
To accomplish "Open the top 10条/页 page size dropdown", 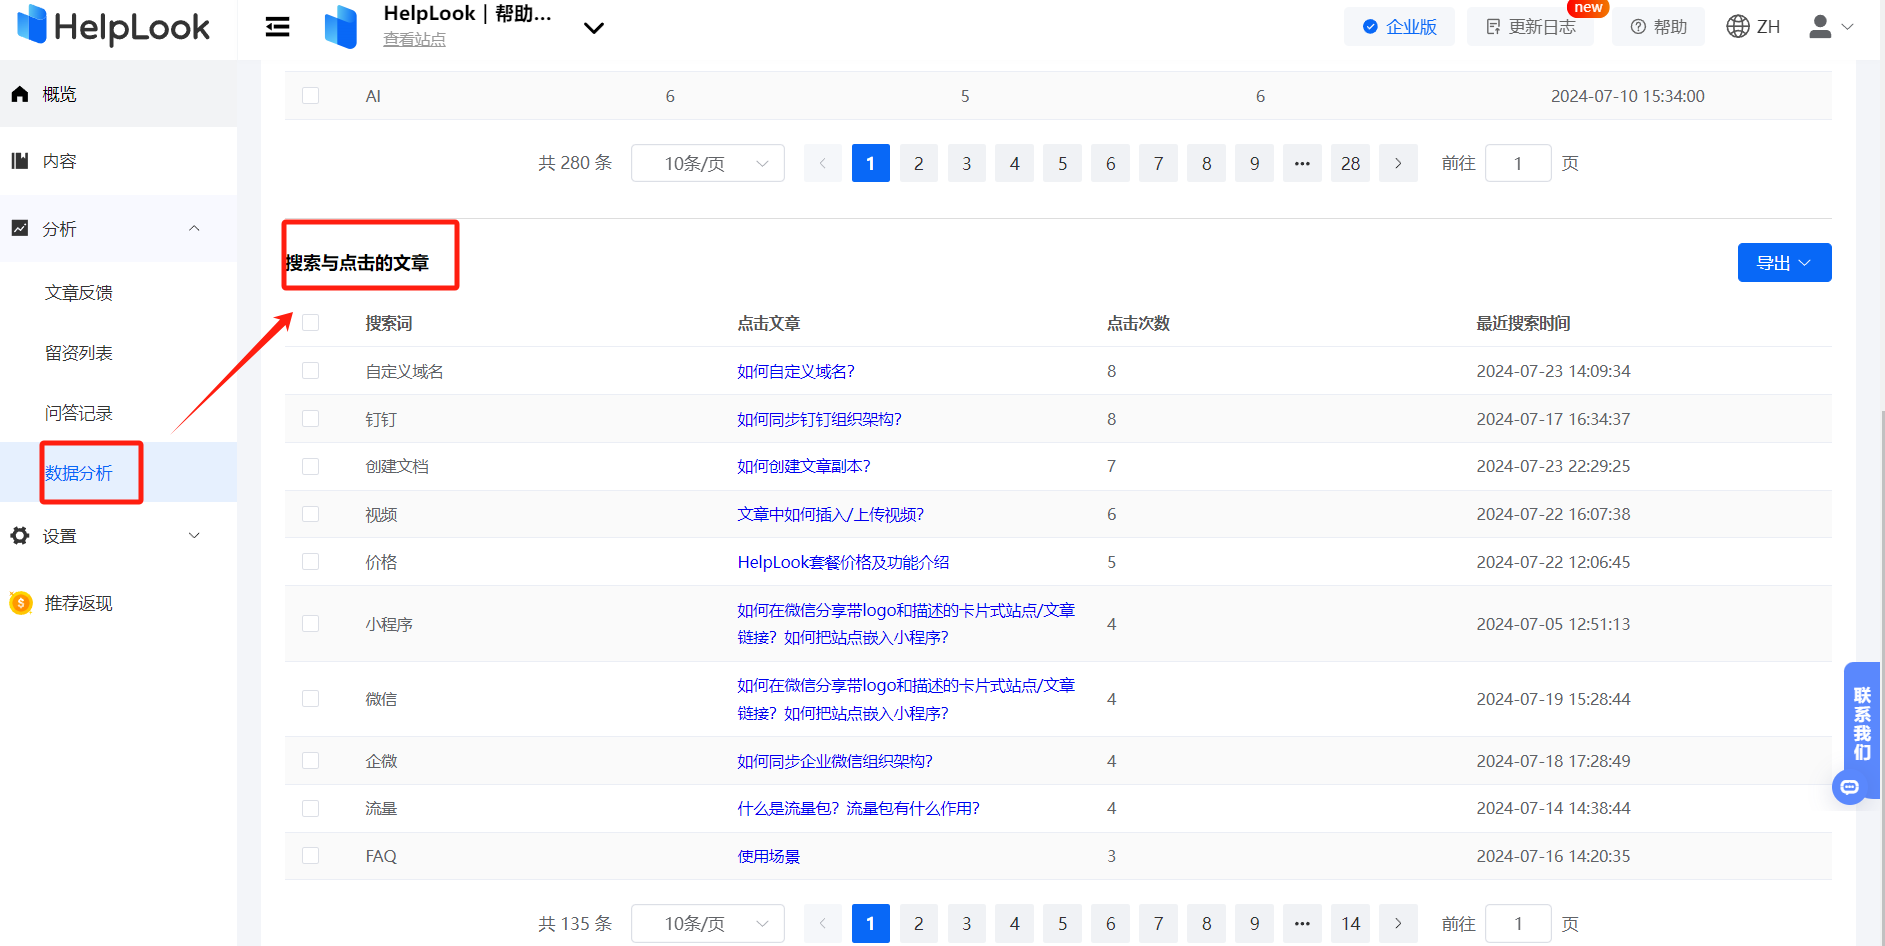I will (708, 163).
